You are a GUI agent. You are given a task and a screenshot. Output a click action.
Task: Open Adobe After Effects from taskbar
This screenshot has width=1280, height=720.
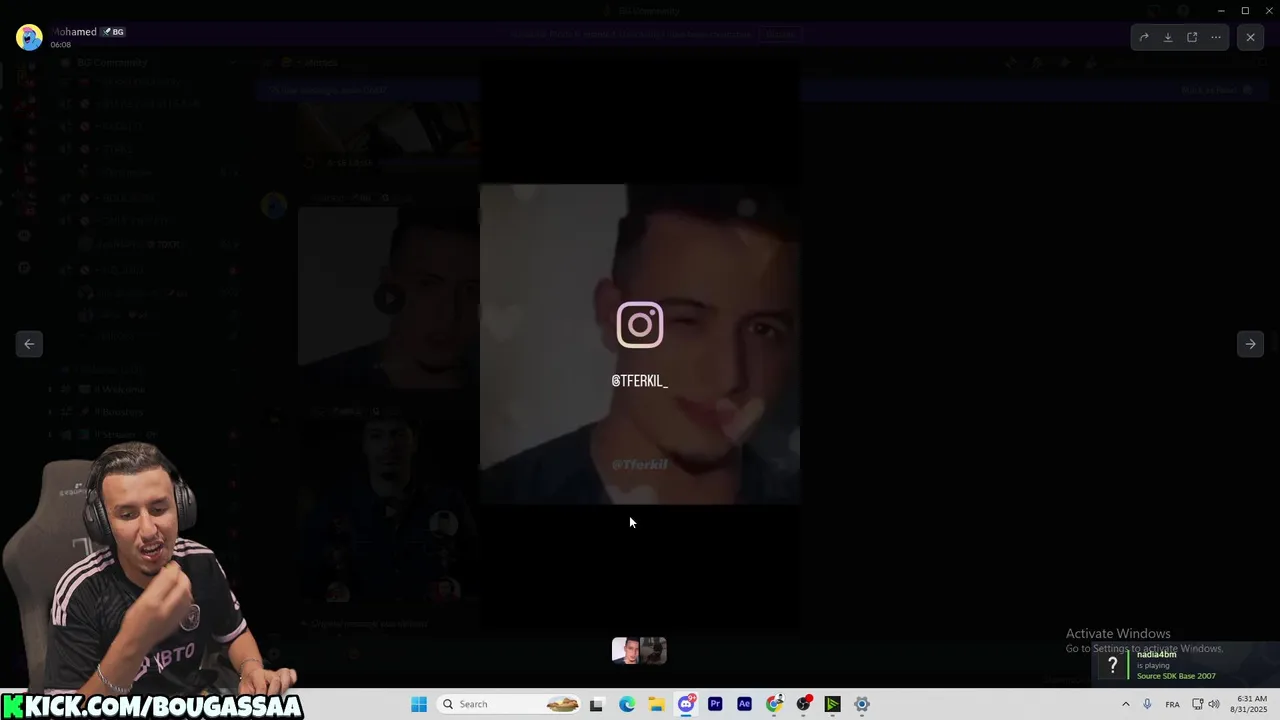click(x=744, y=704)
